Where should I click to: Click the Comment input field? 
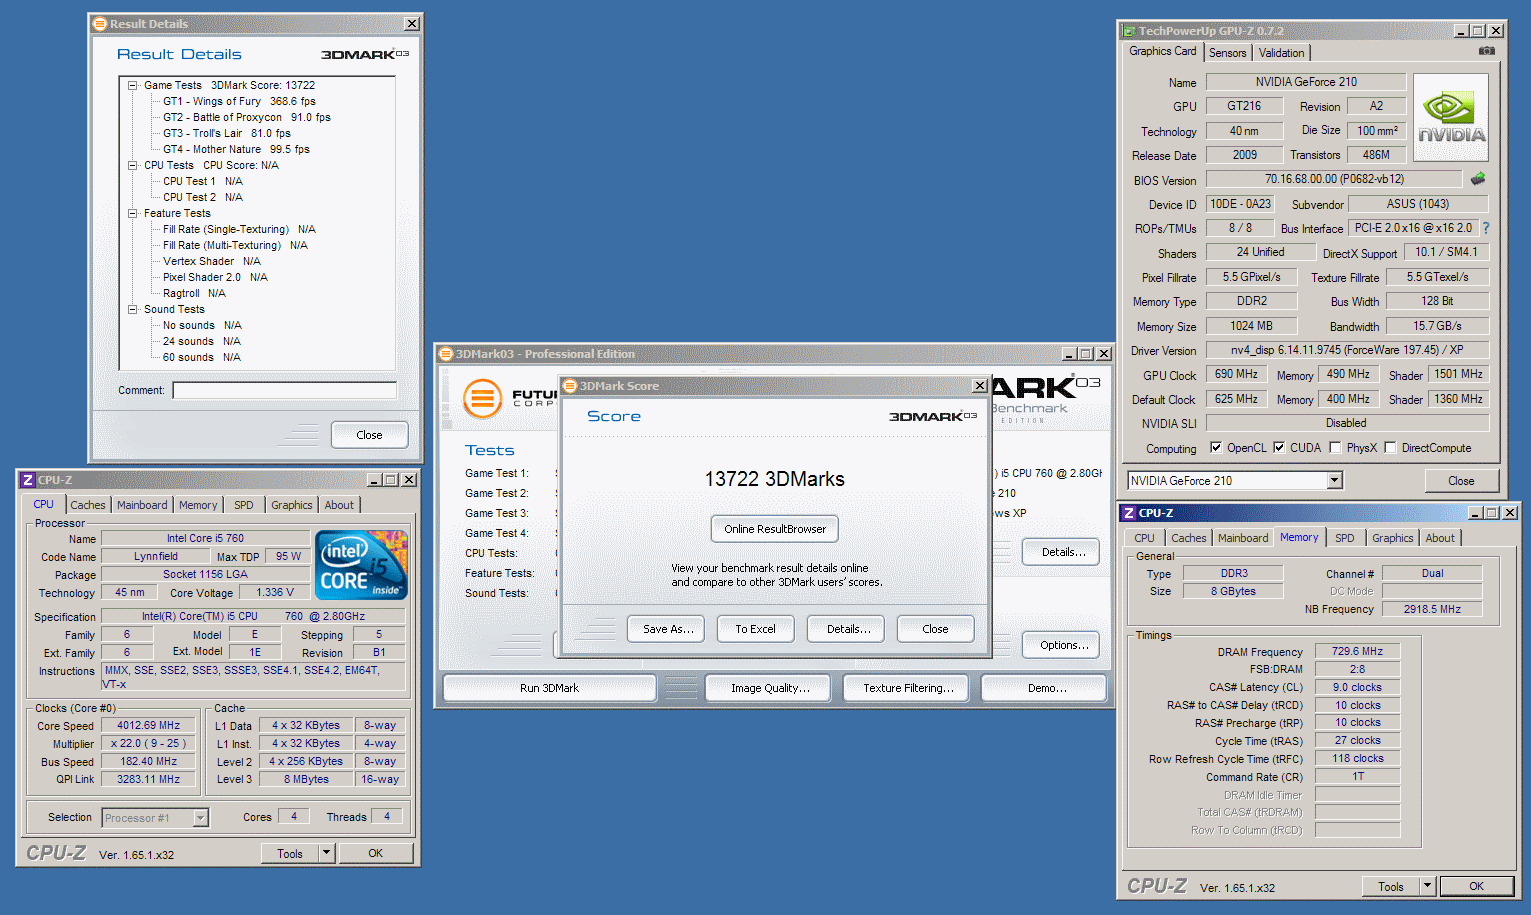[284, 390]
